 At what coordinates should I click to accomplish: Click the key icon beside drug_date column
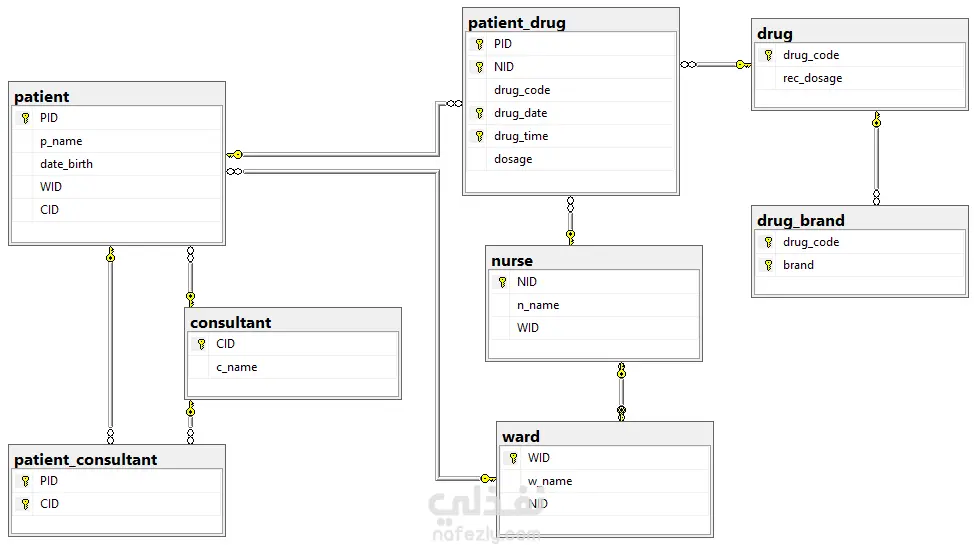click(x=479, y=113)
